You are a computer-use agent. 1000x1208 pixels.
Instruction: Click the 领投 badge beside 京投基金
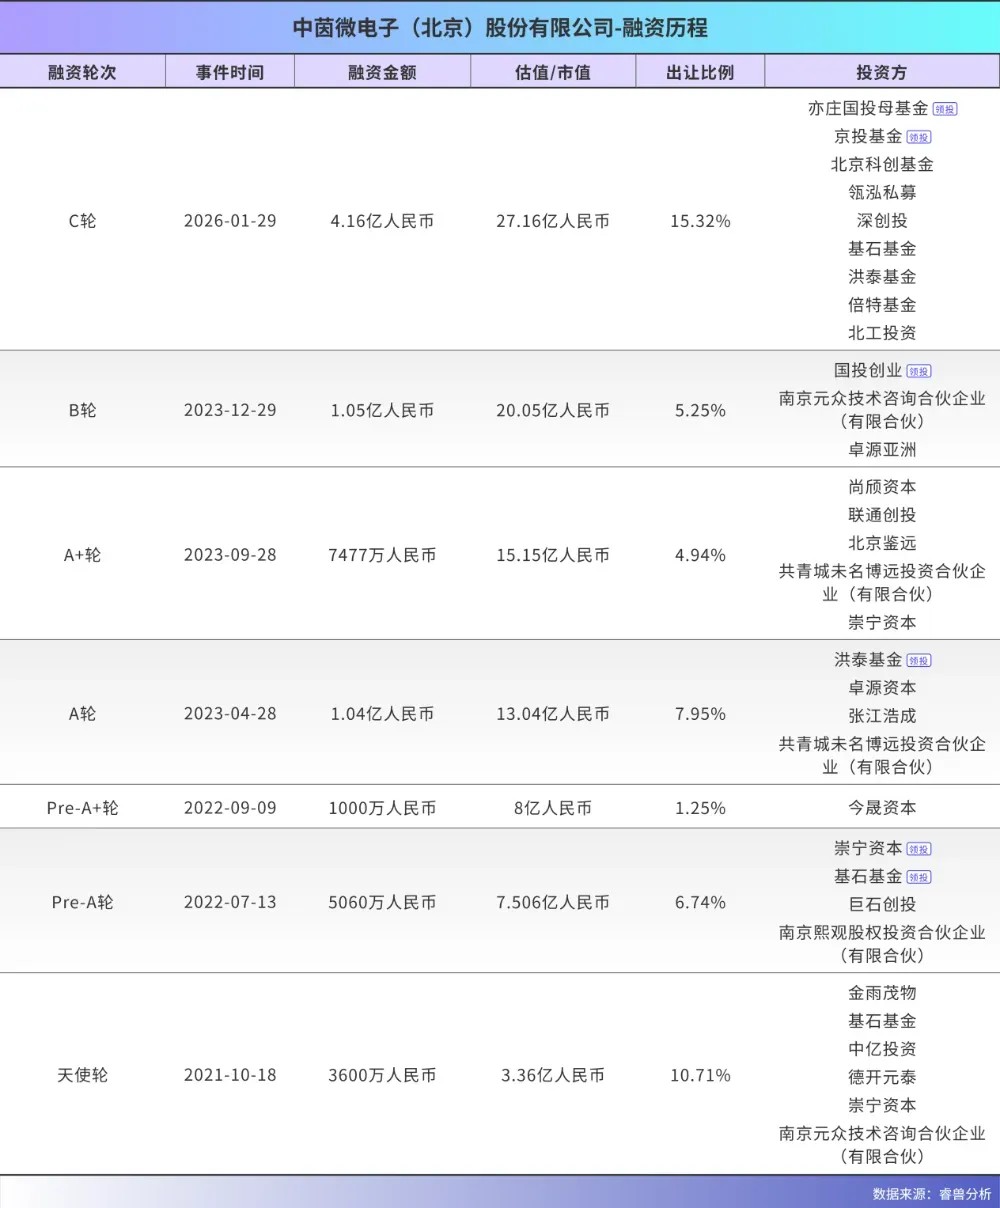click(919, 137)
